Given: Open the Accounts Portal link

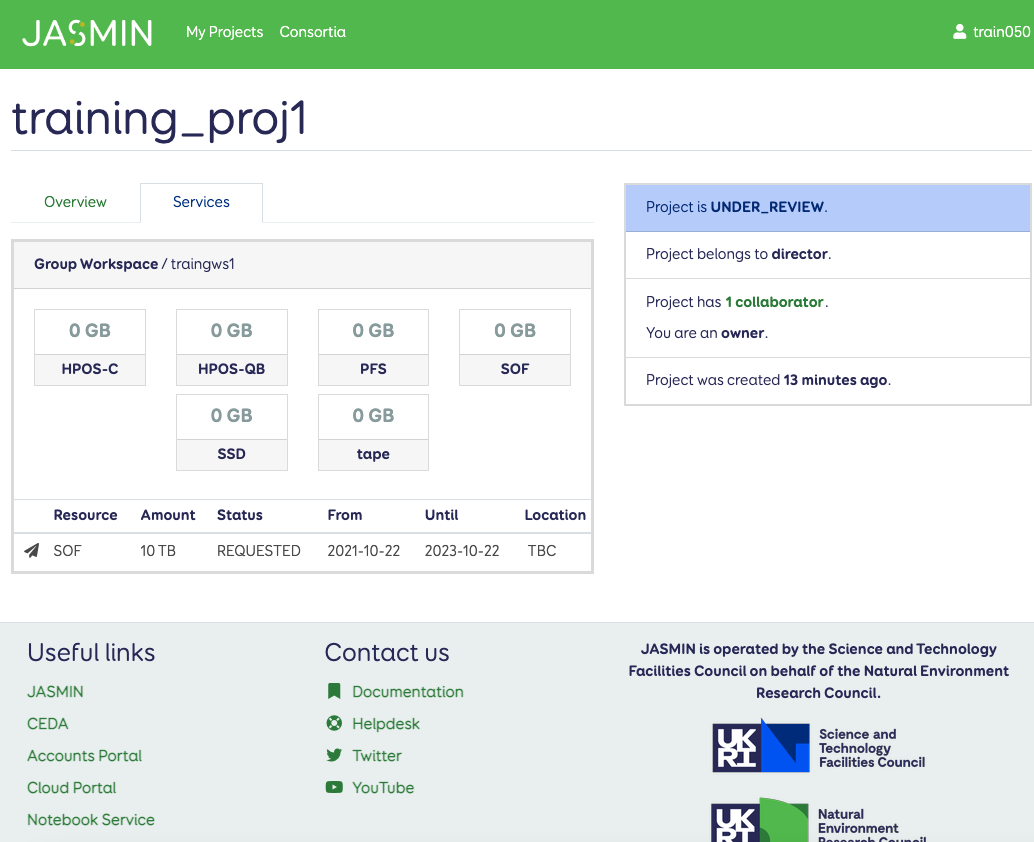Looking at the screenshot, I should click(x=85, y=756).
